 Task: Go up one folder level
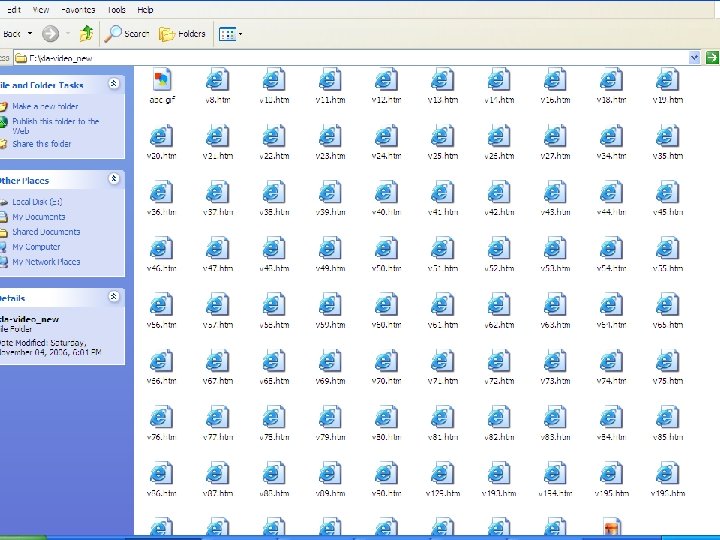(86, 34)
